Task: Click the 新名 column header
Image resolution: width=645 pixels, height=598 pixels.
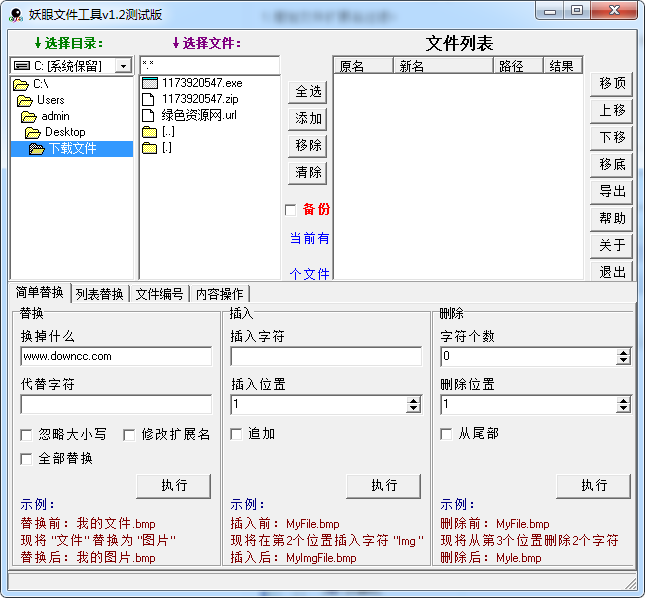Action: pos(443,66)
